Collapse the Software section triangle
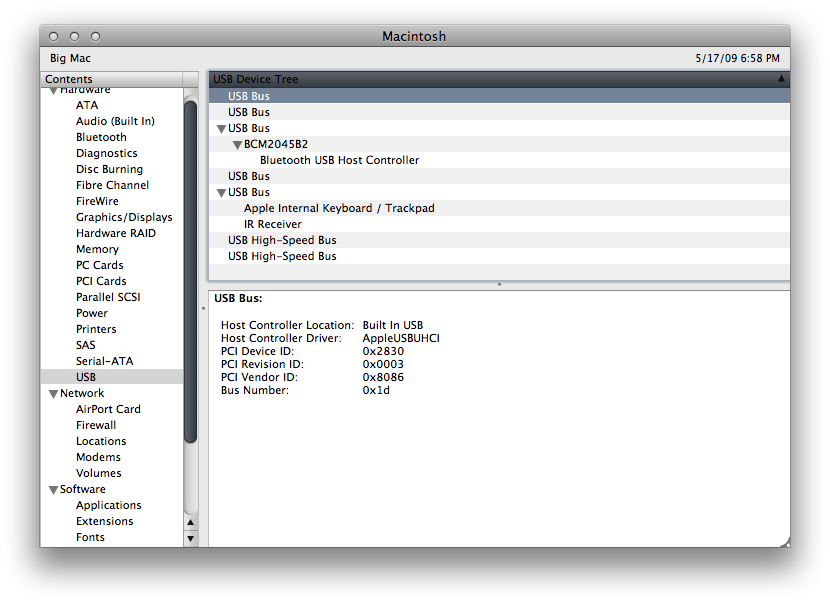The width and height of the screenshot is (830, 602). [x=53, y=490]
